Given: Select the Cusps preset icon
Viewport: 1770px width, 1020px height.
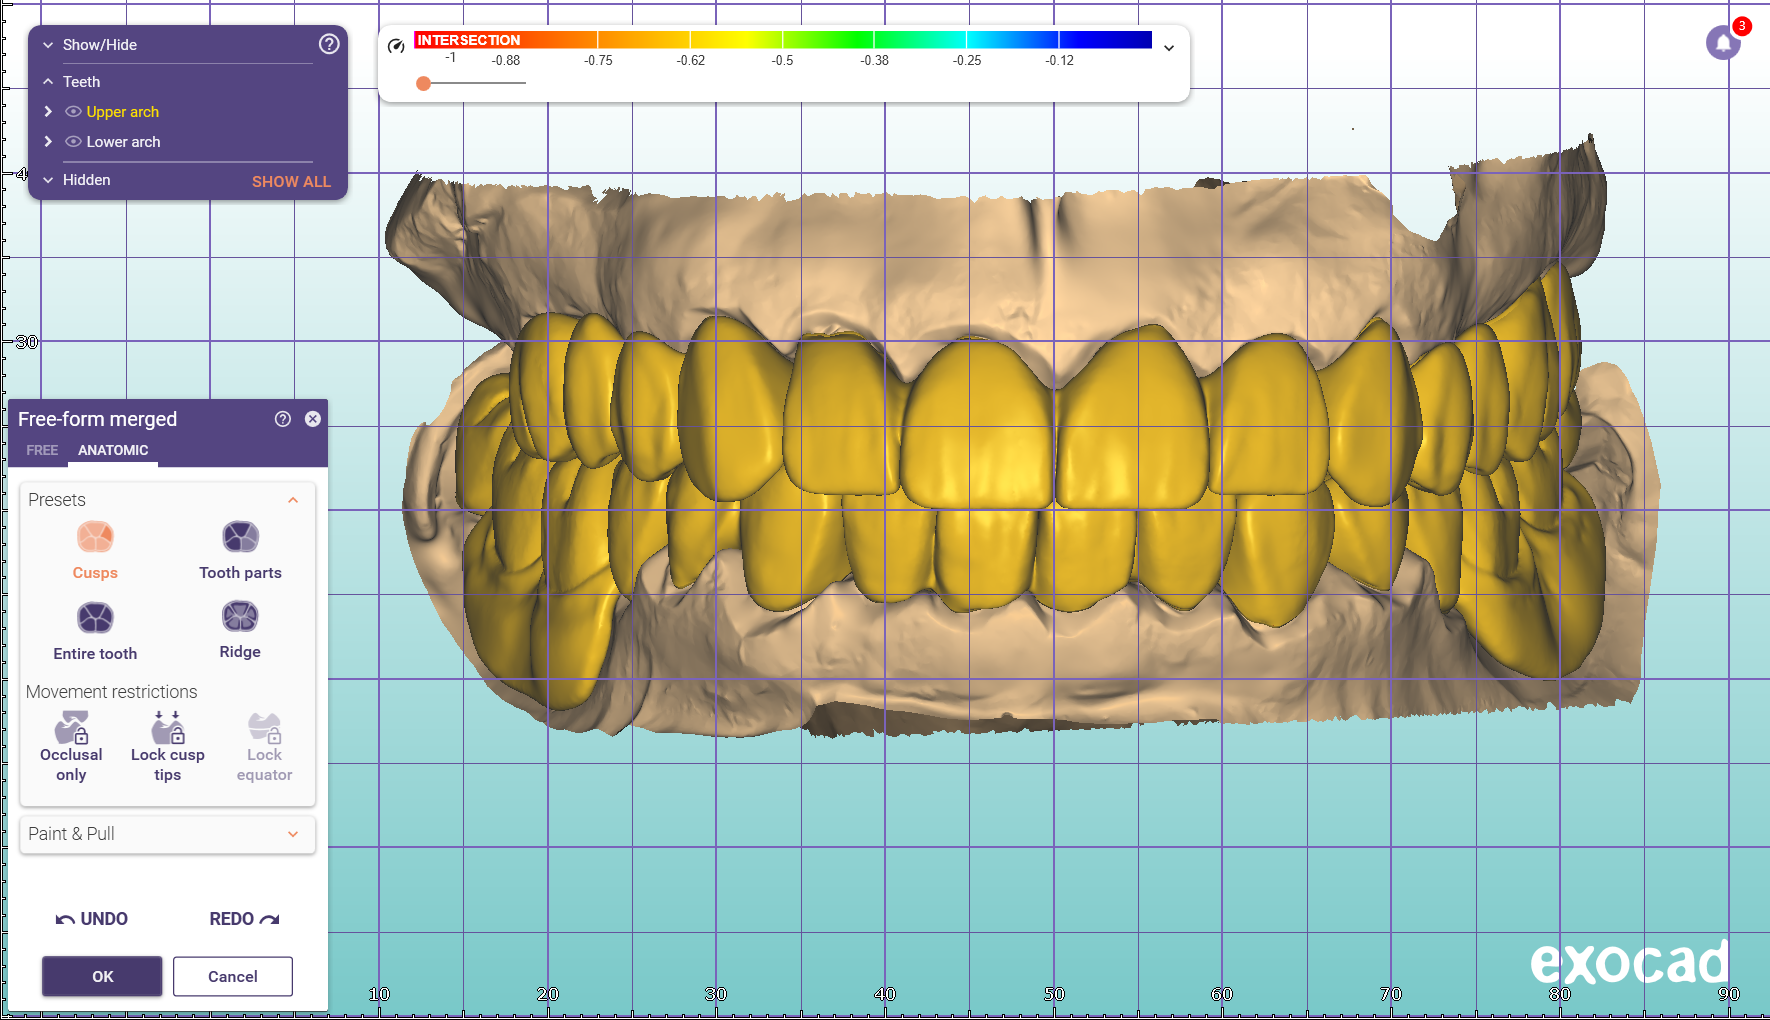Looking at the screenshot, I should (95, 538).
